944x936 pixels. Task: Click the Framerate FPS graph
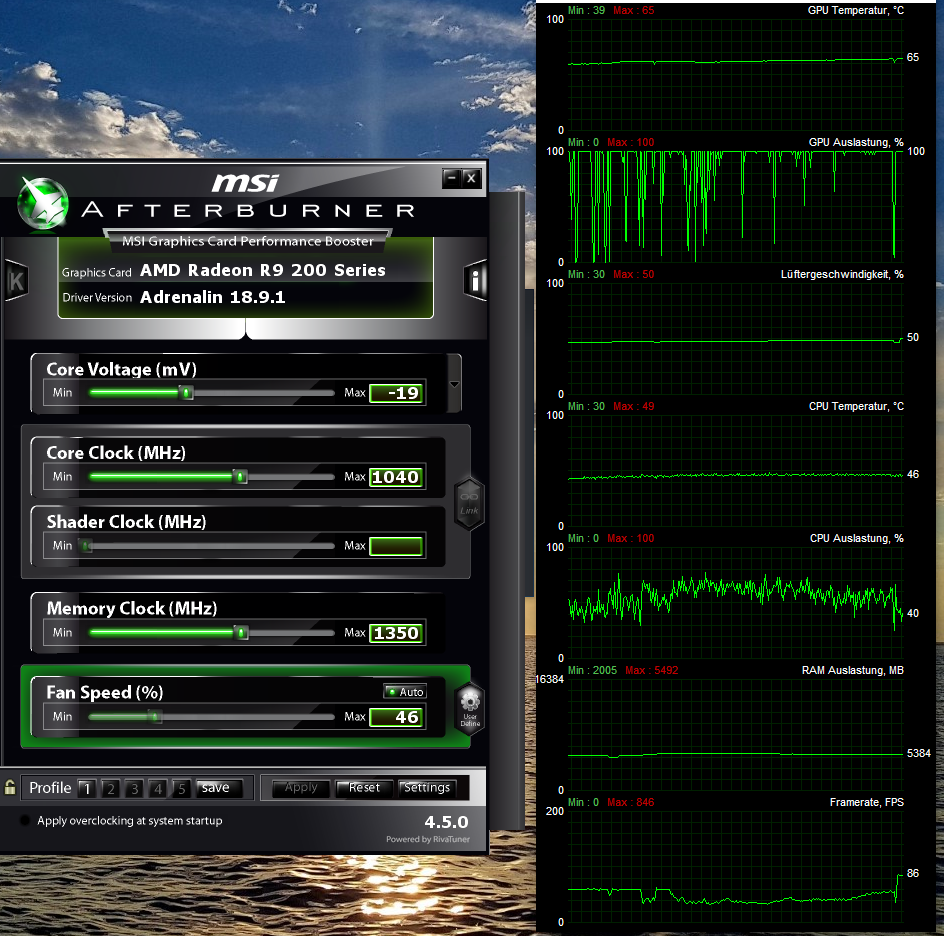click(735, 866)
